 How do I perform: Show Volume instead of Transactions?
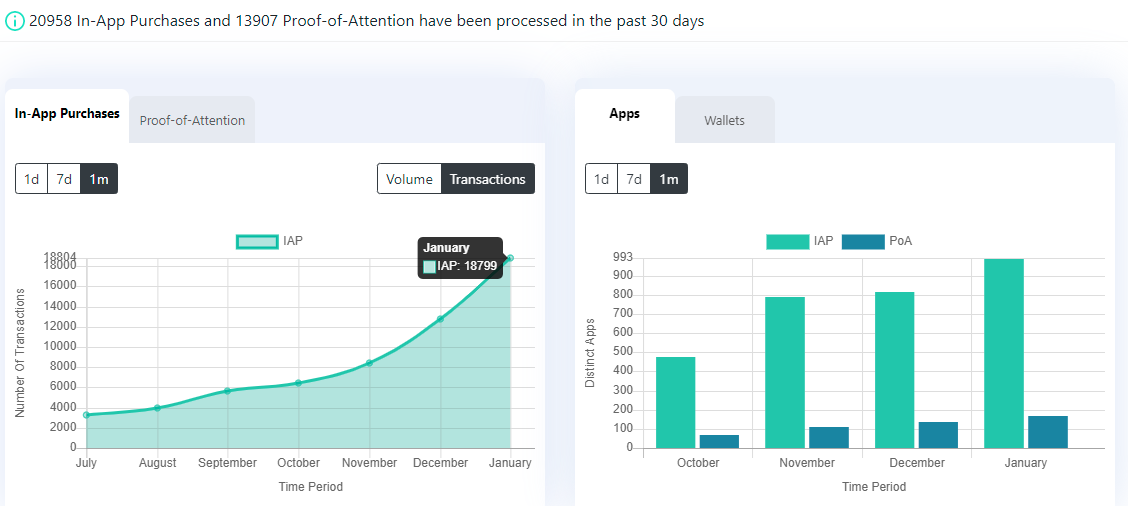[x=409, y=179]
